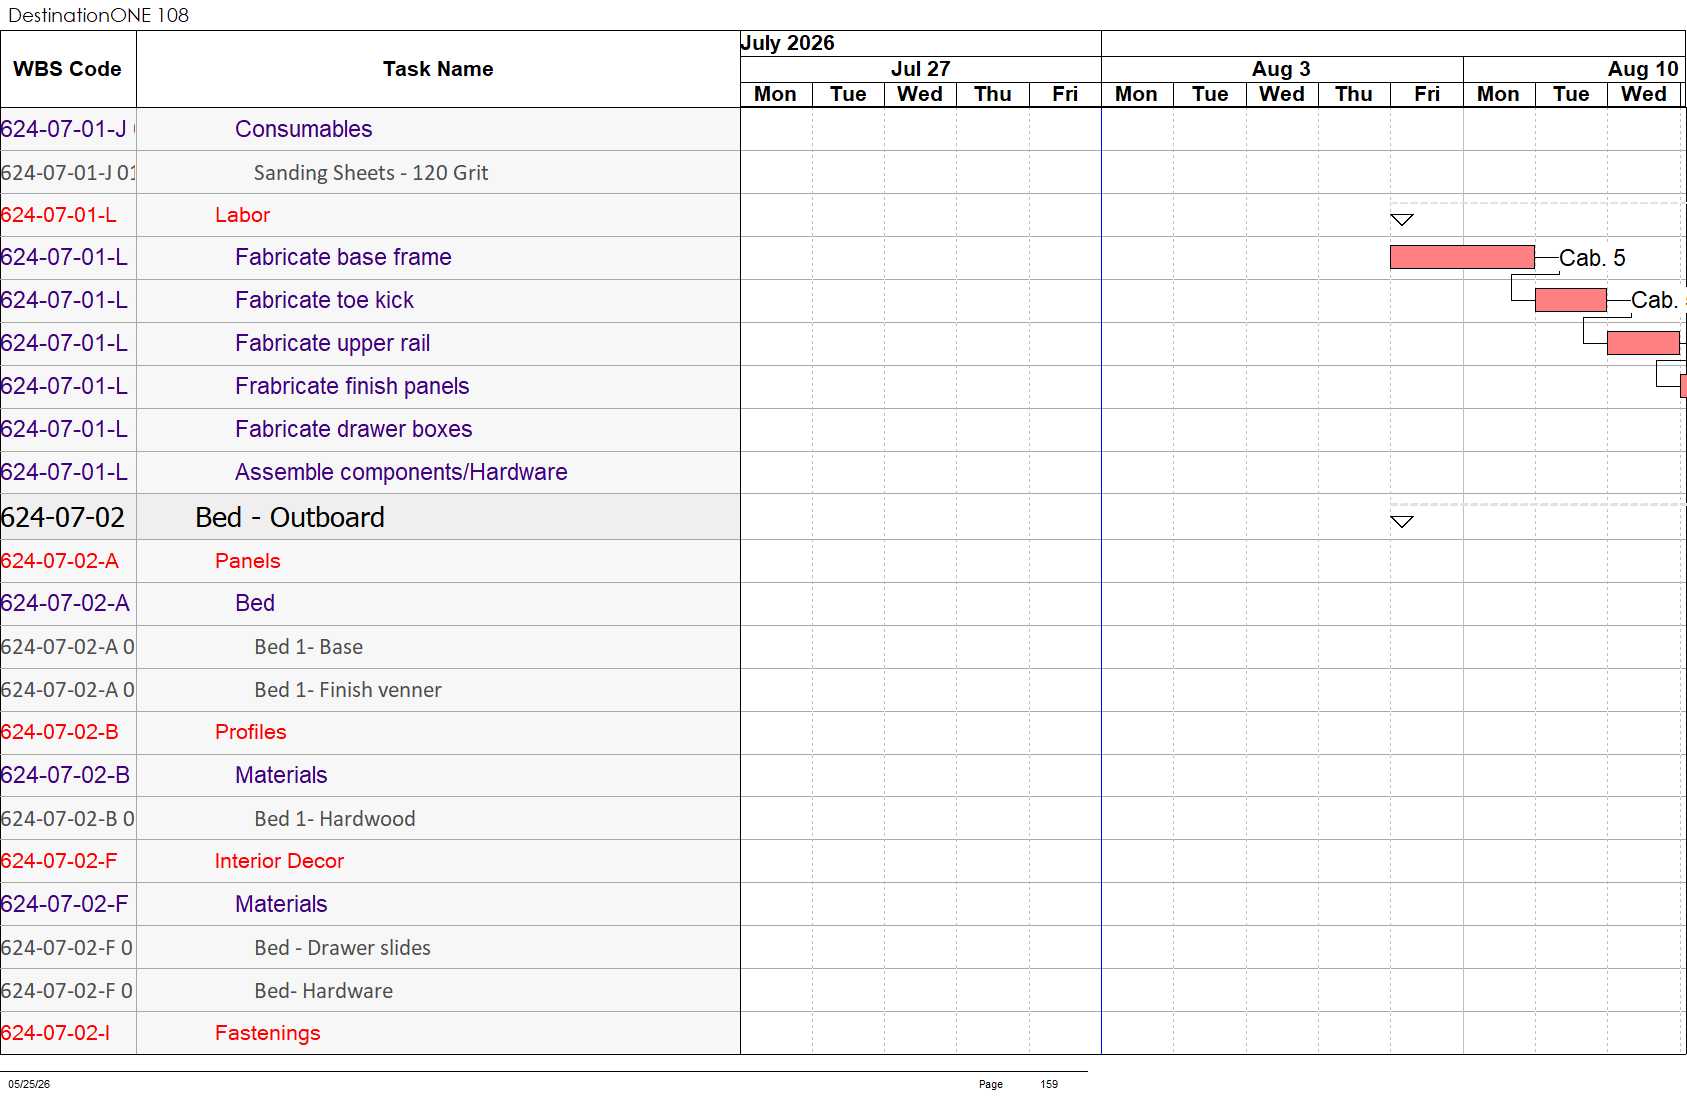Select Fabricate base frame task name

343,257
